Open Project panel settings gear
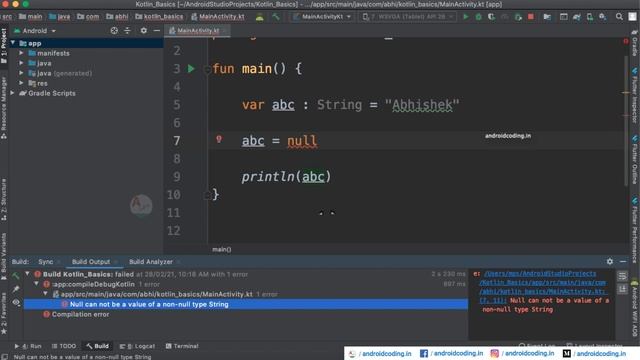The width and height of the screenshot is (640, 360). (x=144, y=31)
